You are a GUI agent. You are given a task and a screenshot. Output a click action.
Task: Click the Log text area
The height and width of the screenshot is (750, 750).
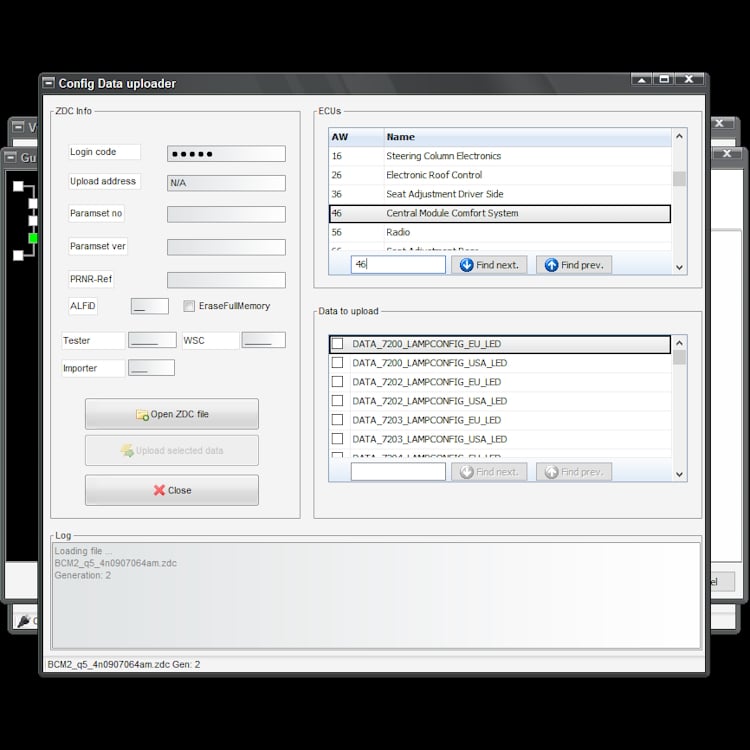pos(376,596)
